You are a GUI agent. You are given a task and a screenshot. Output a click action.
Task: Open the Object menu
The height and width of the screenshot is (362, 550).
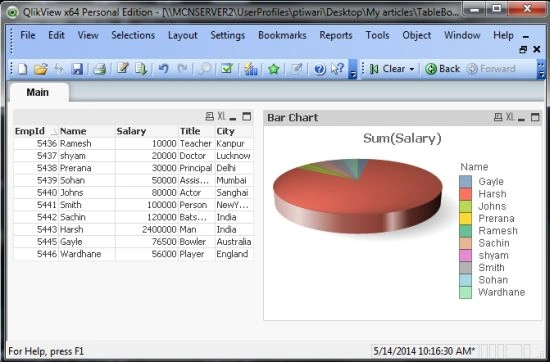[417, 35]
